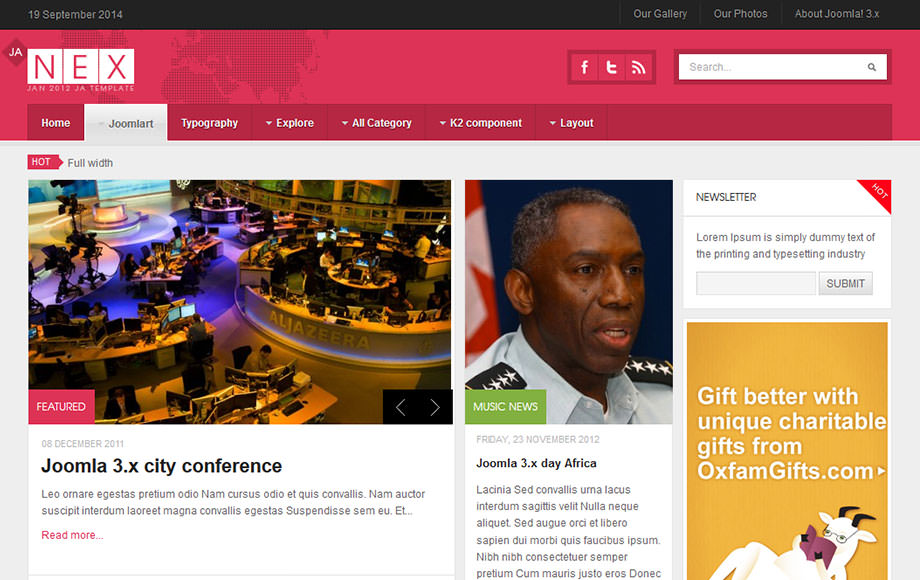This screenshot has width=920, height=580.
Task: Open the Twitter social icon
Action: coord(612,67)
